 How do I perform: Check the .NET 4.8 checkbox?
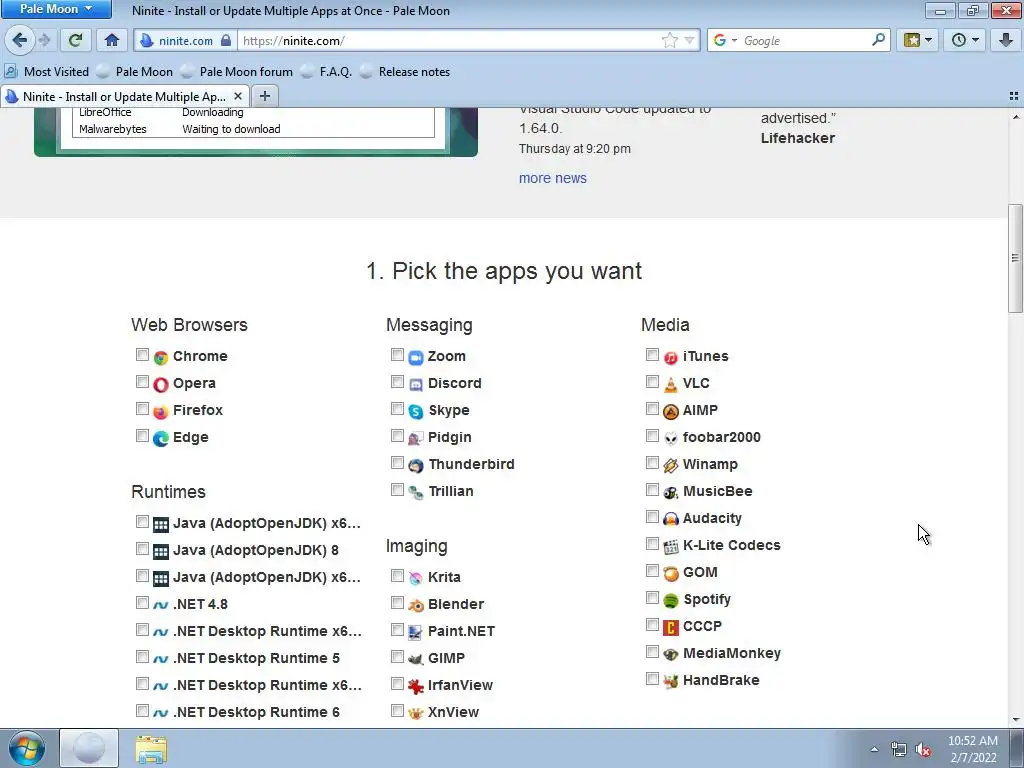(142, 602)
